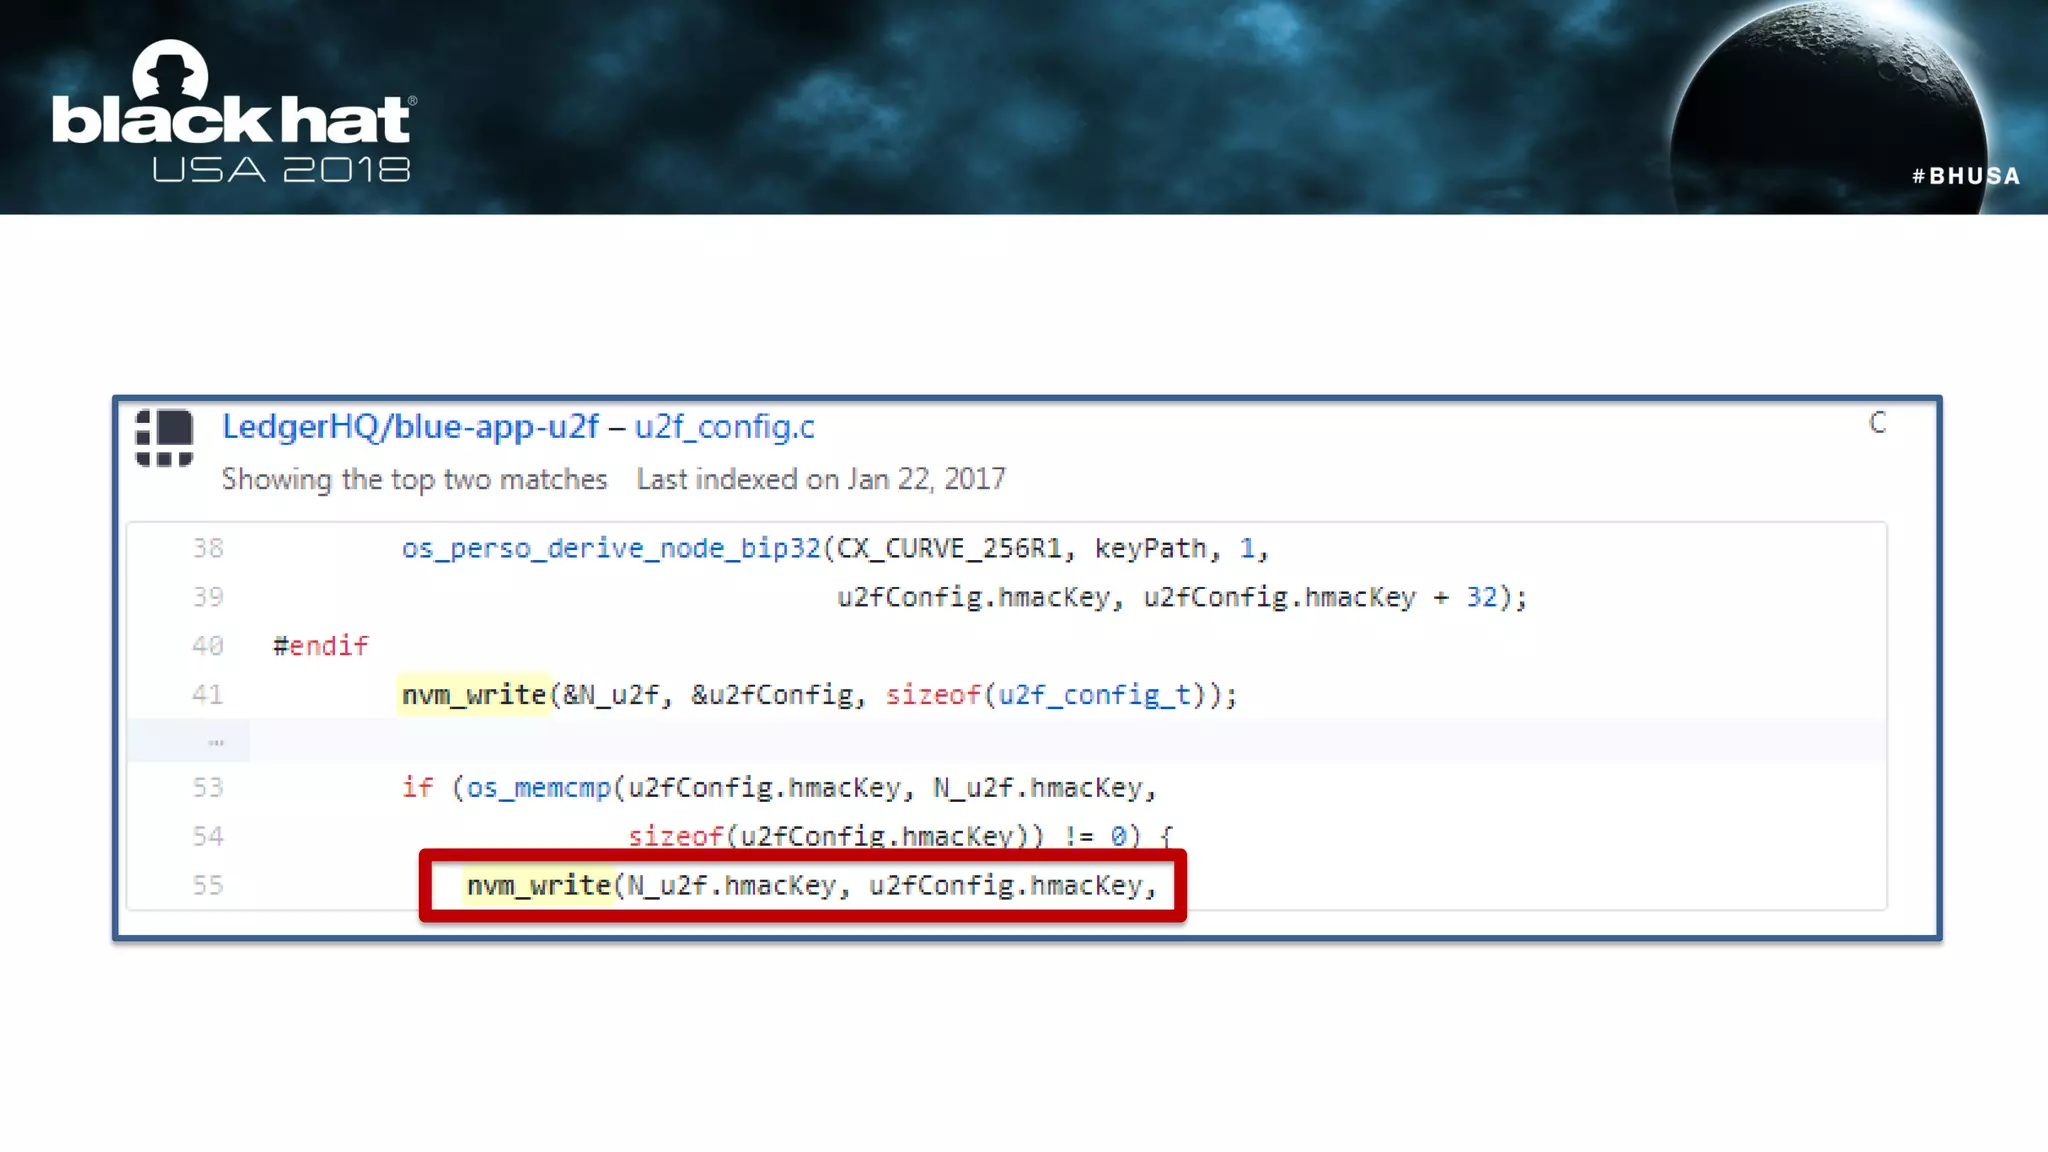Image resolution: width=2048 pixels, height=1152 pixels.
Task: Click the #BHUSA hashtag text
Action: (x=1966, y=176)
